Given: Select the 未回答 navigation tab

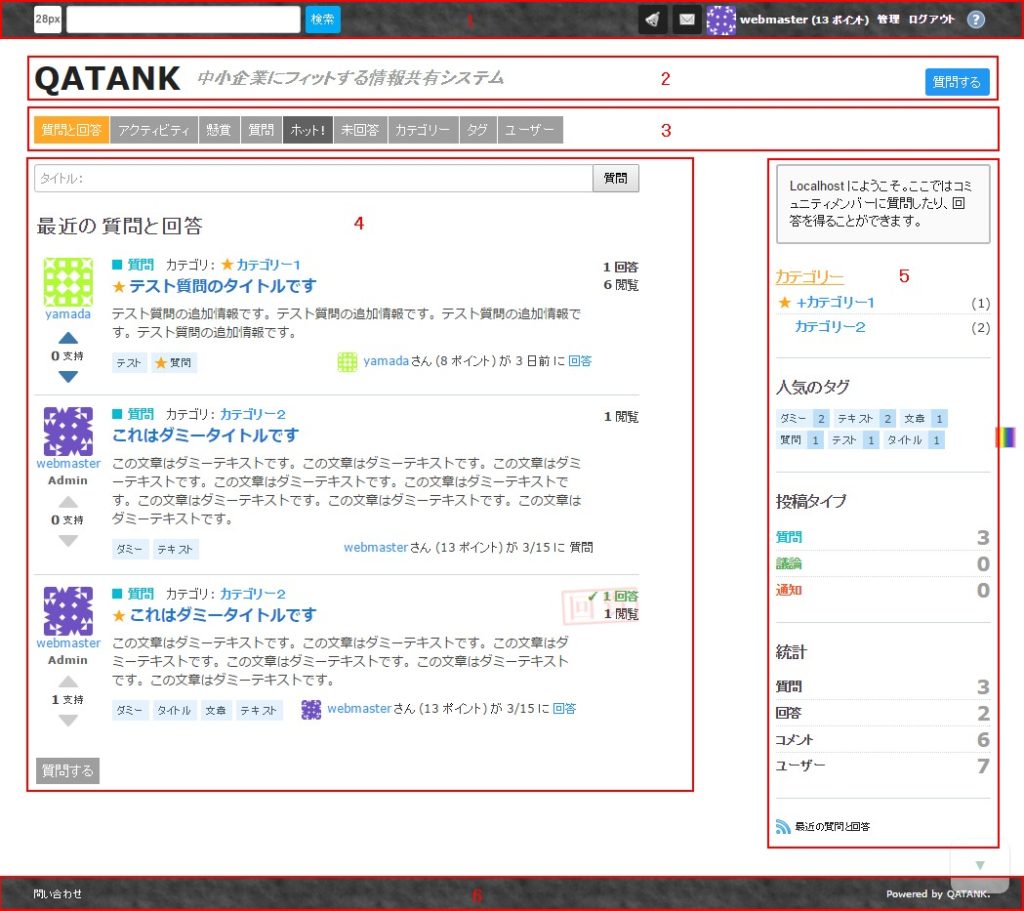Looking at the screenshot, I should (x=360, y=130).
